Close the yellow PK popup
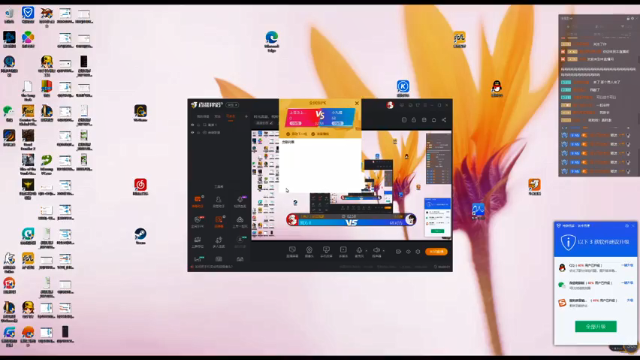 (x=357, y=103)
